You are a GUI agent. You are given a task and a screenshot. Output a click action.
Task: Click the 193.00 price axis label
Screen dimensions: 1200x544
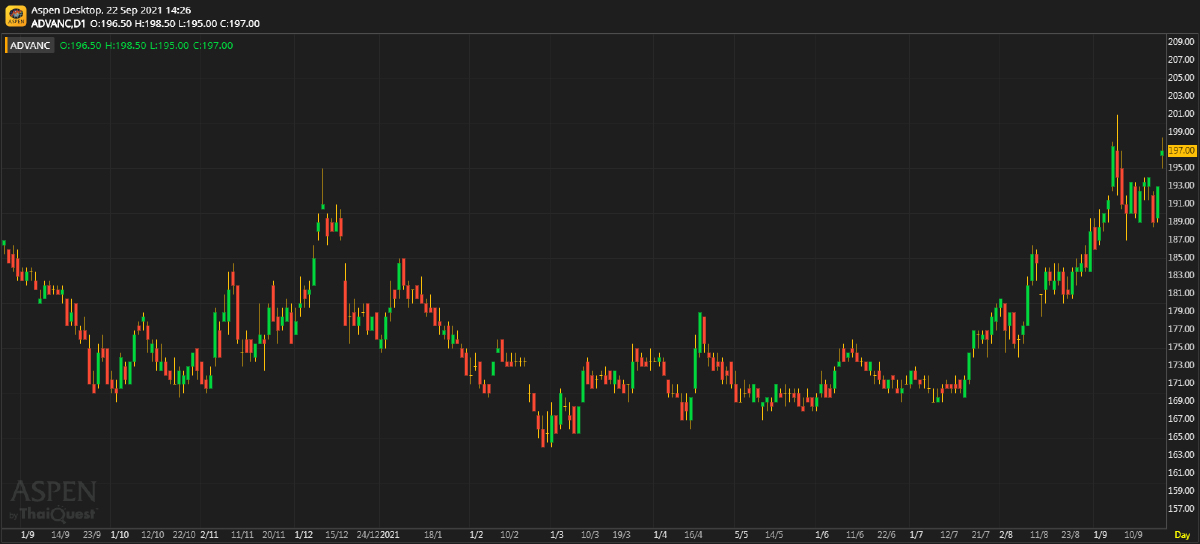pyautogui.click(x=1182, y=185)
